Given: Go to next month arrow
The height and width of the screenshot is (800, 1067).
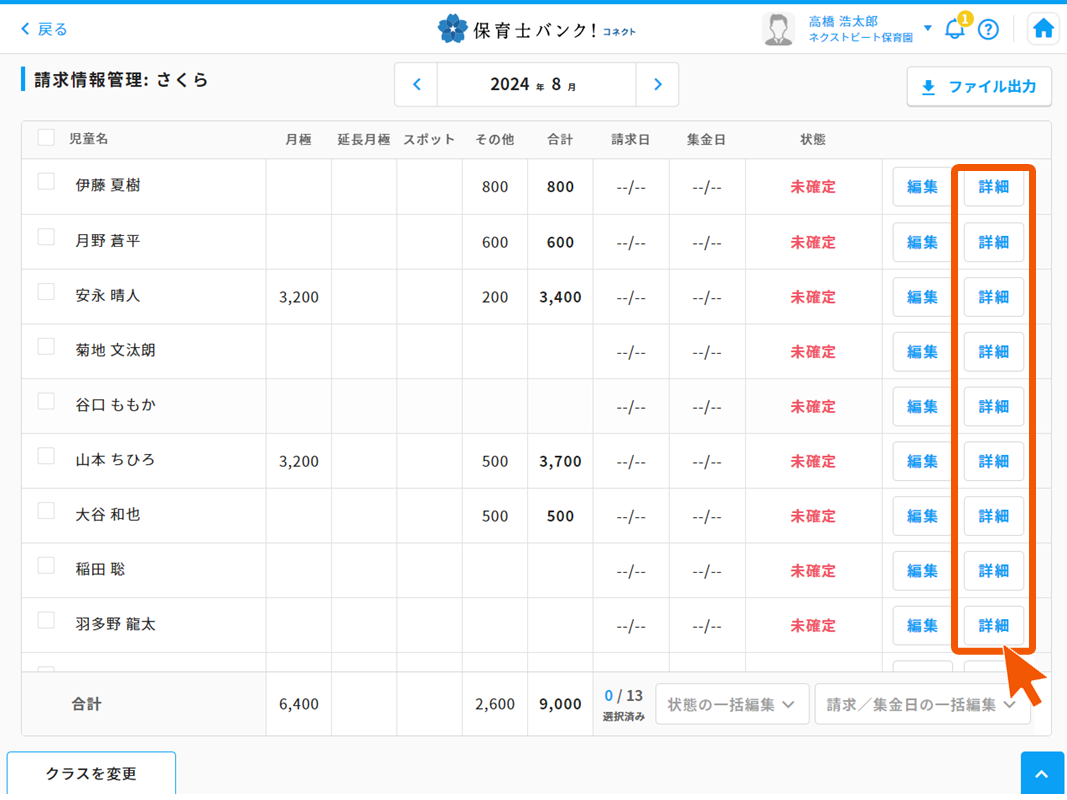Looking at the screenshot, I should coord(657,85).
